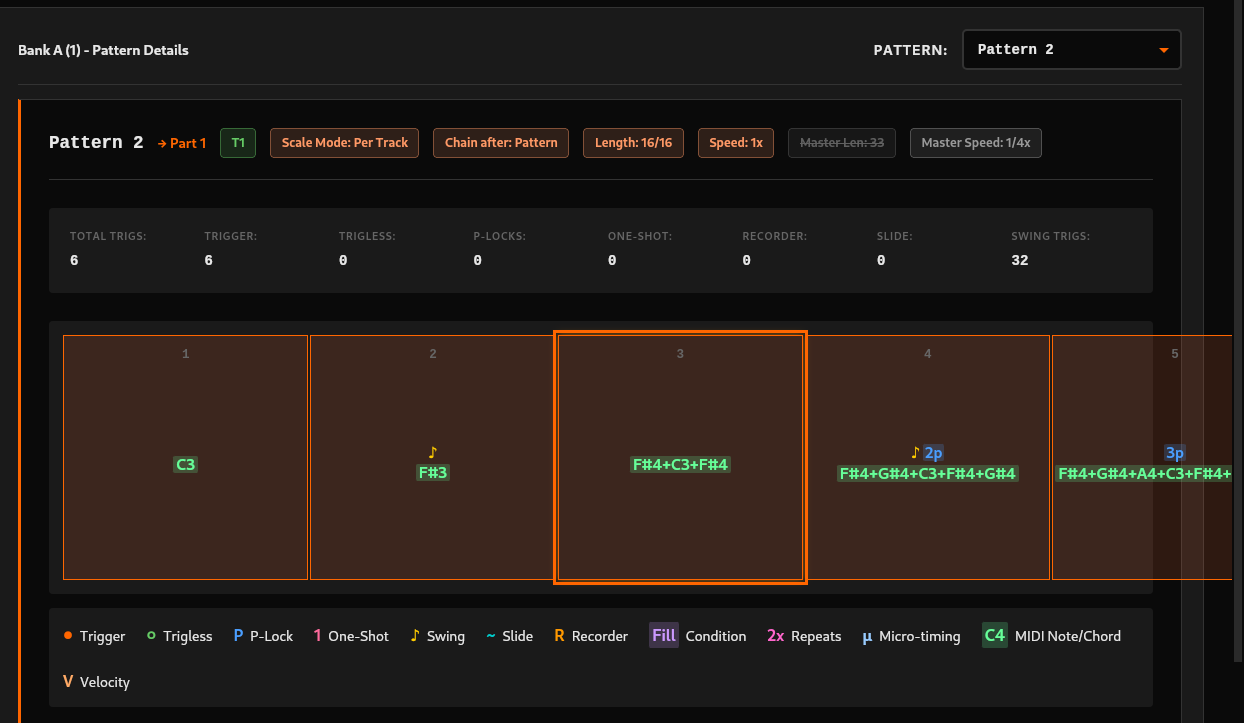Viewport: 1244px width, 723px height.
Task: Click the 3p badge in step 5
Action: pos(1175,453)
